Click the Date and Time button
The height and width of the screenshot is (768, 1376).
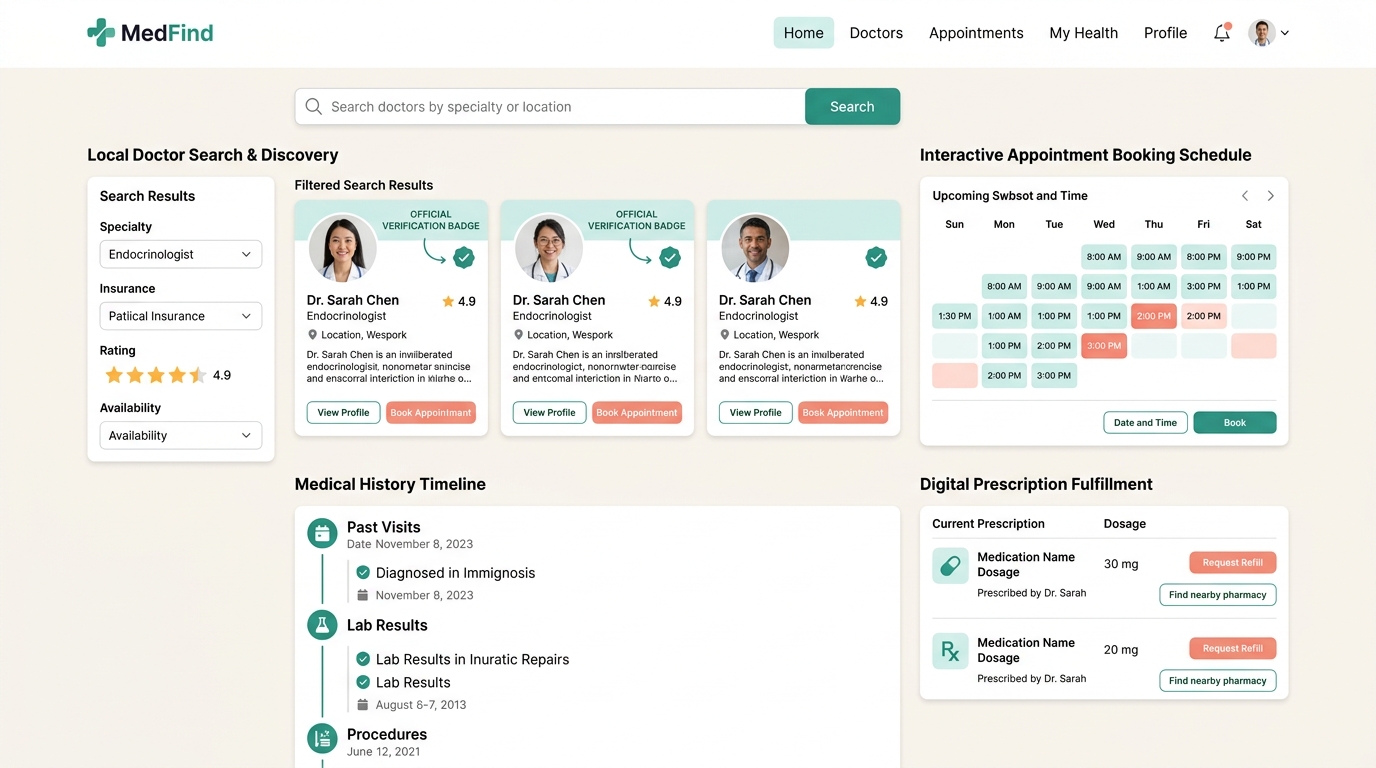[x=1145, y=423]
